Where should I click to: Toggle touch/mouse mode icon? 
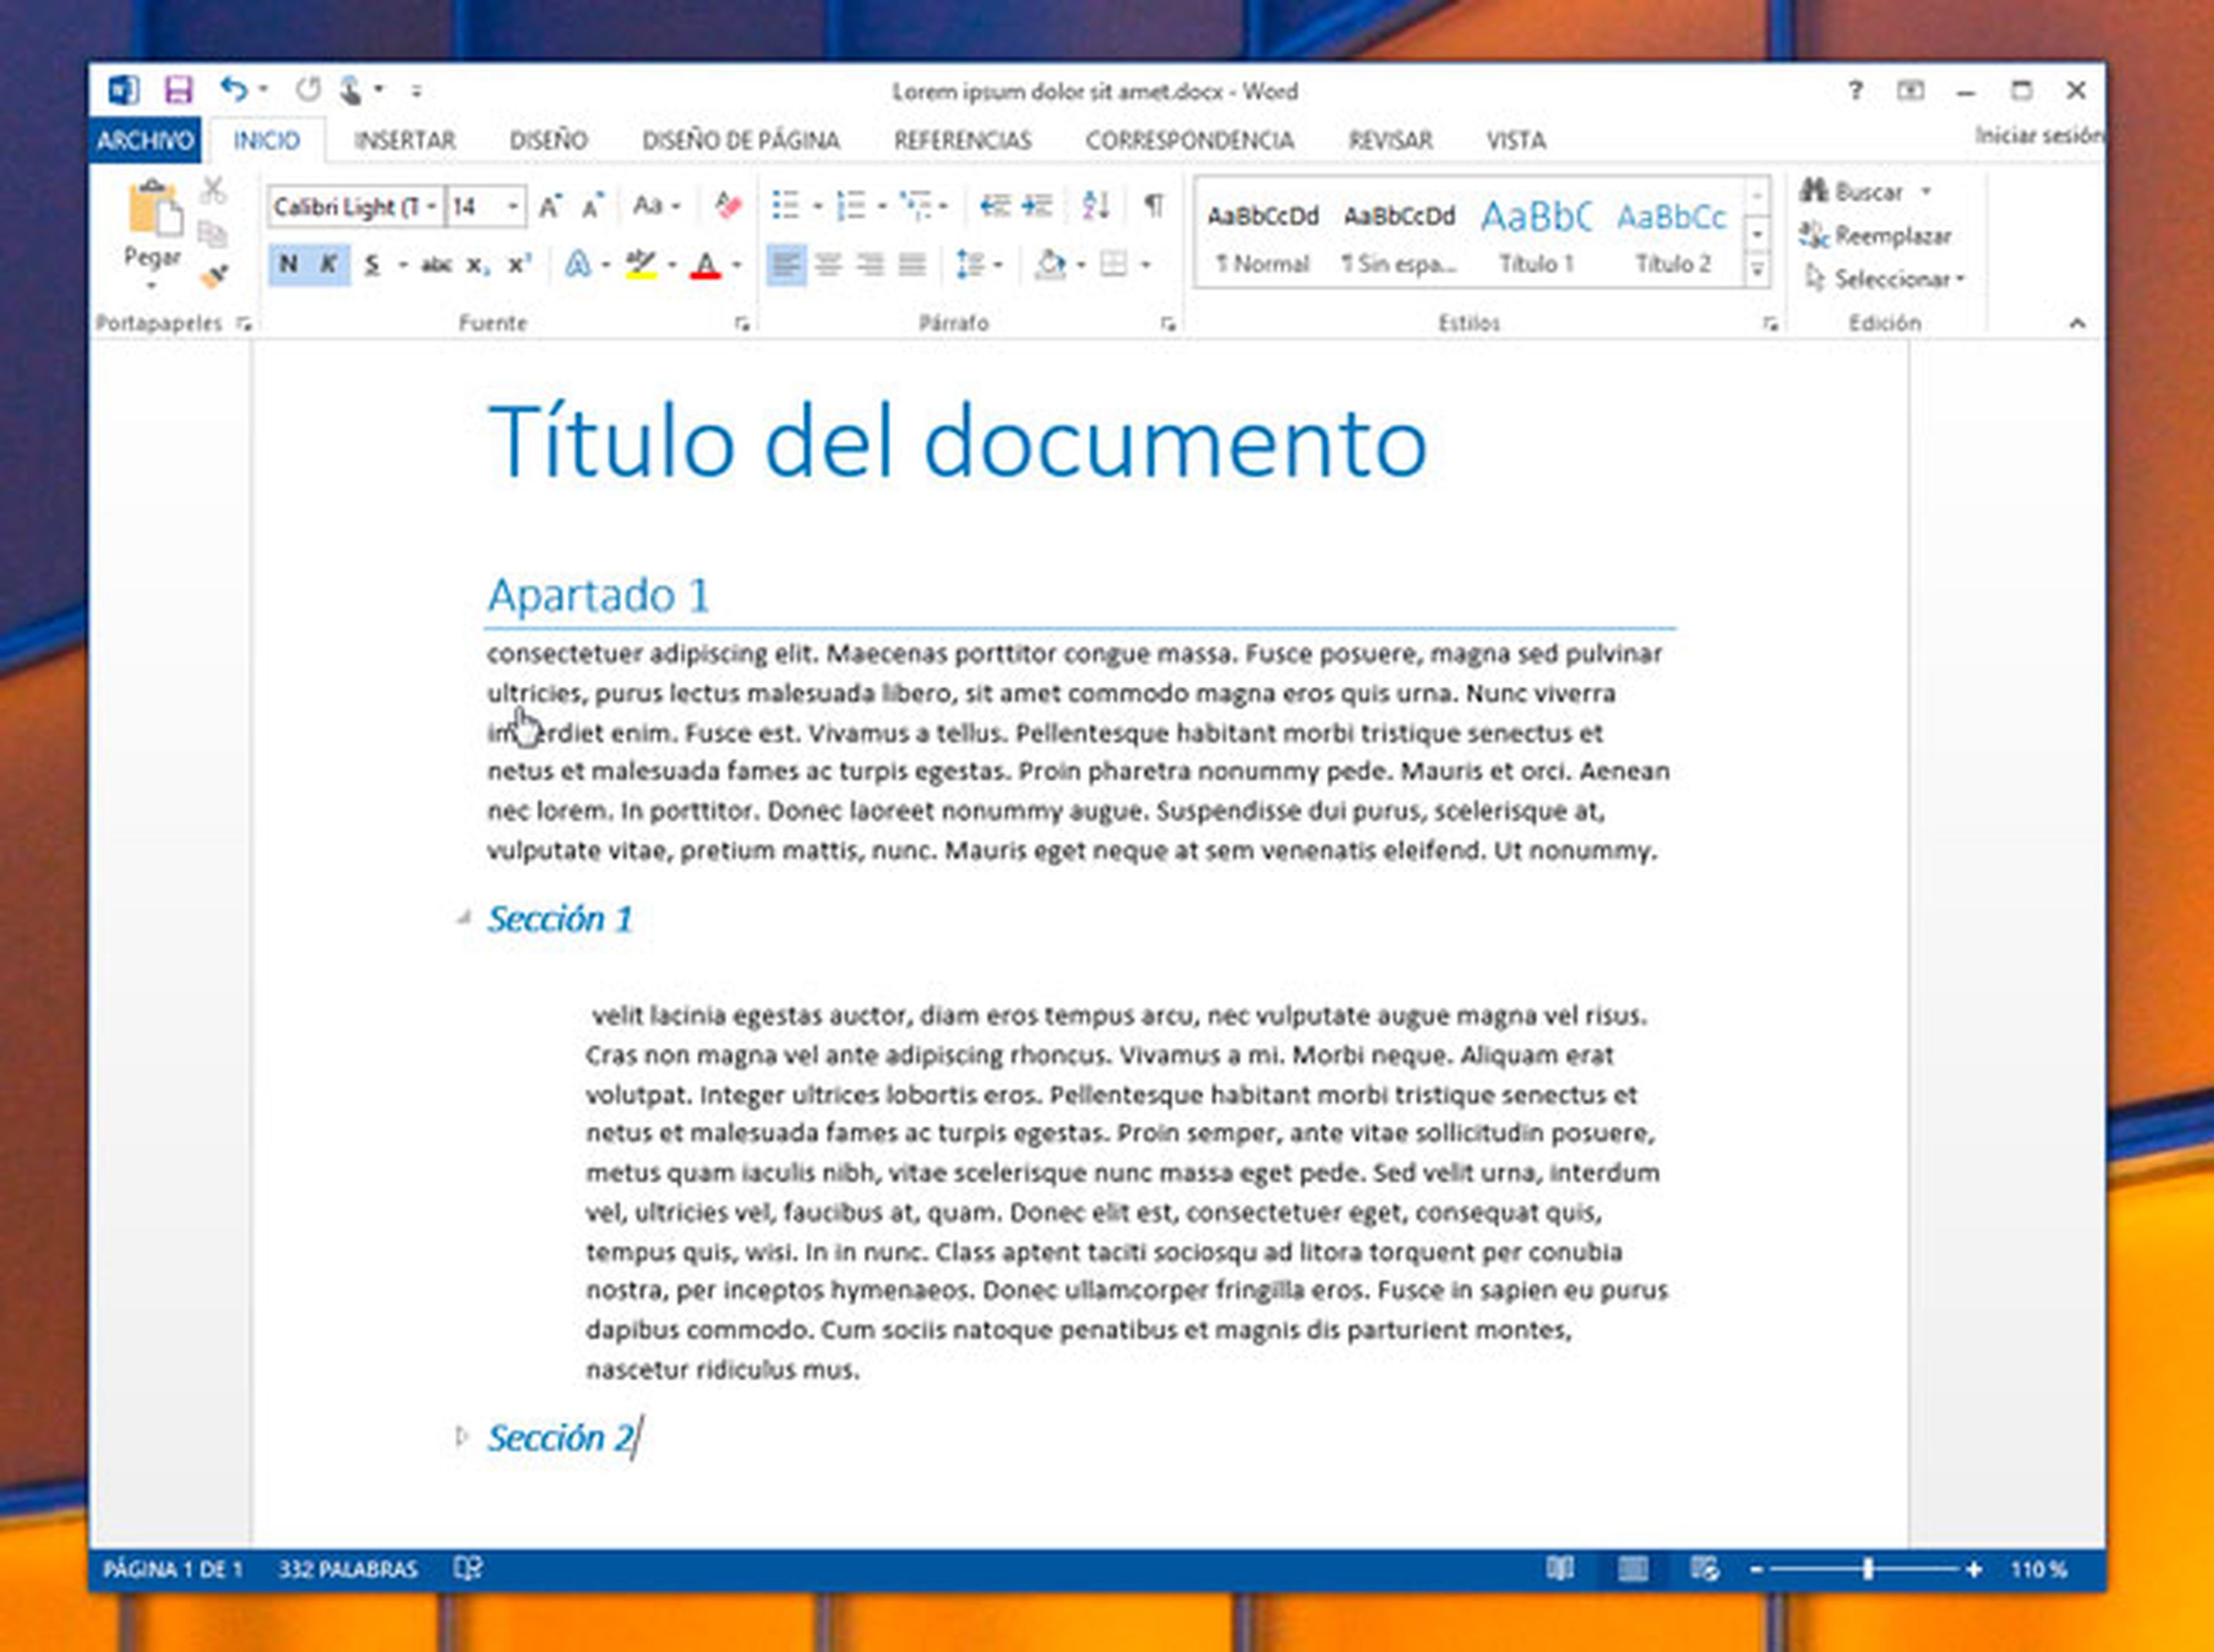[351, 90]
